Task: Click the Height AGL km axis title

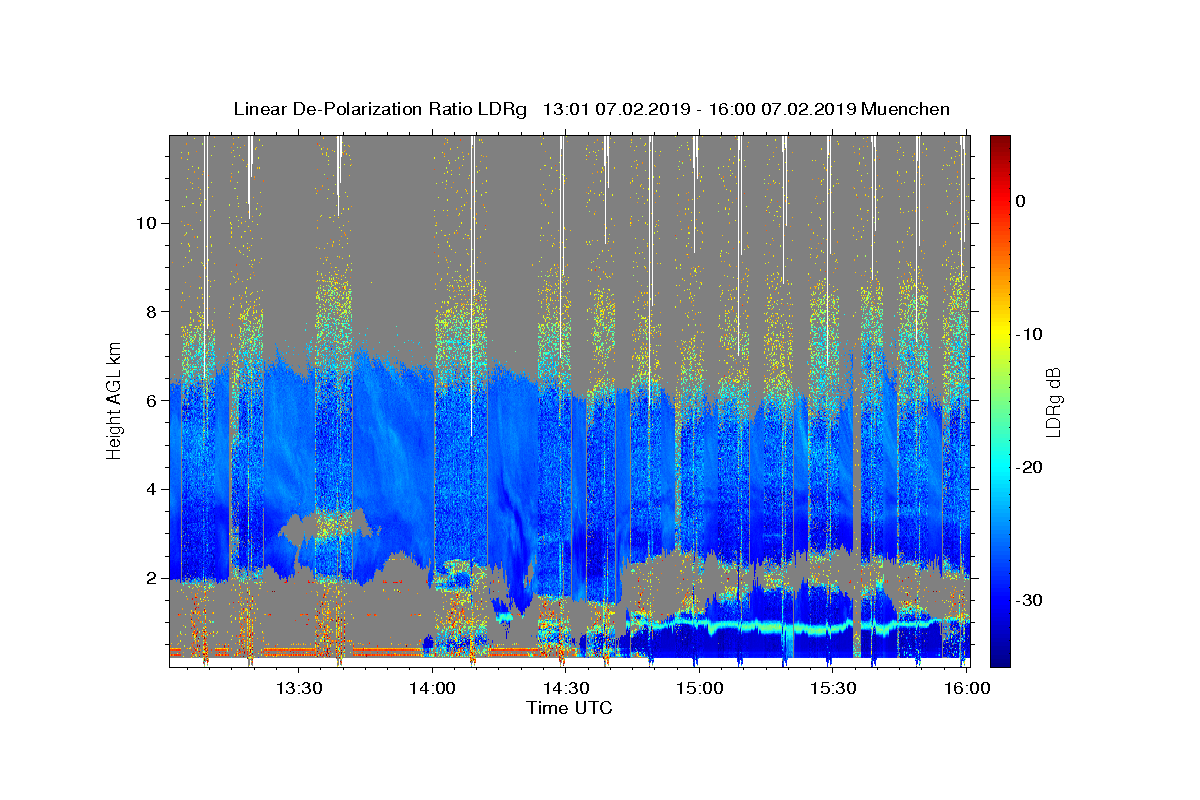Action: tap(115, 400)
